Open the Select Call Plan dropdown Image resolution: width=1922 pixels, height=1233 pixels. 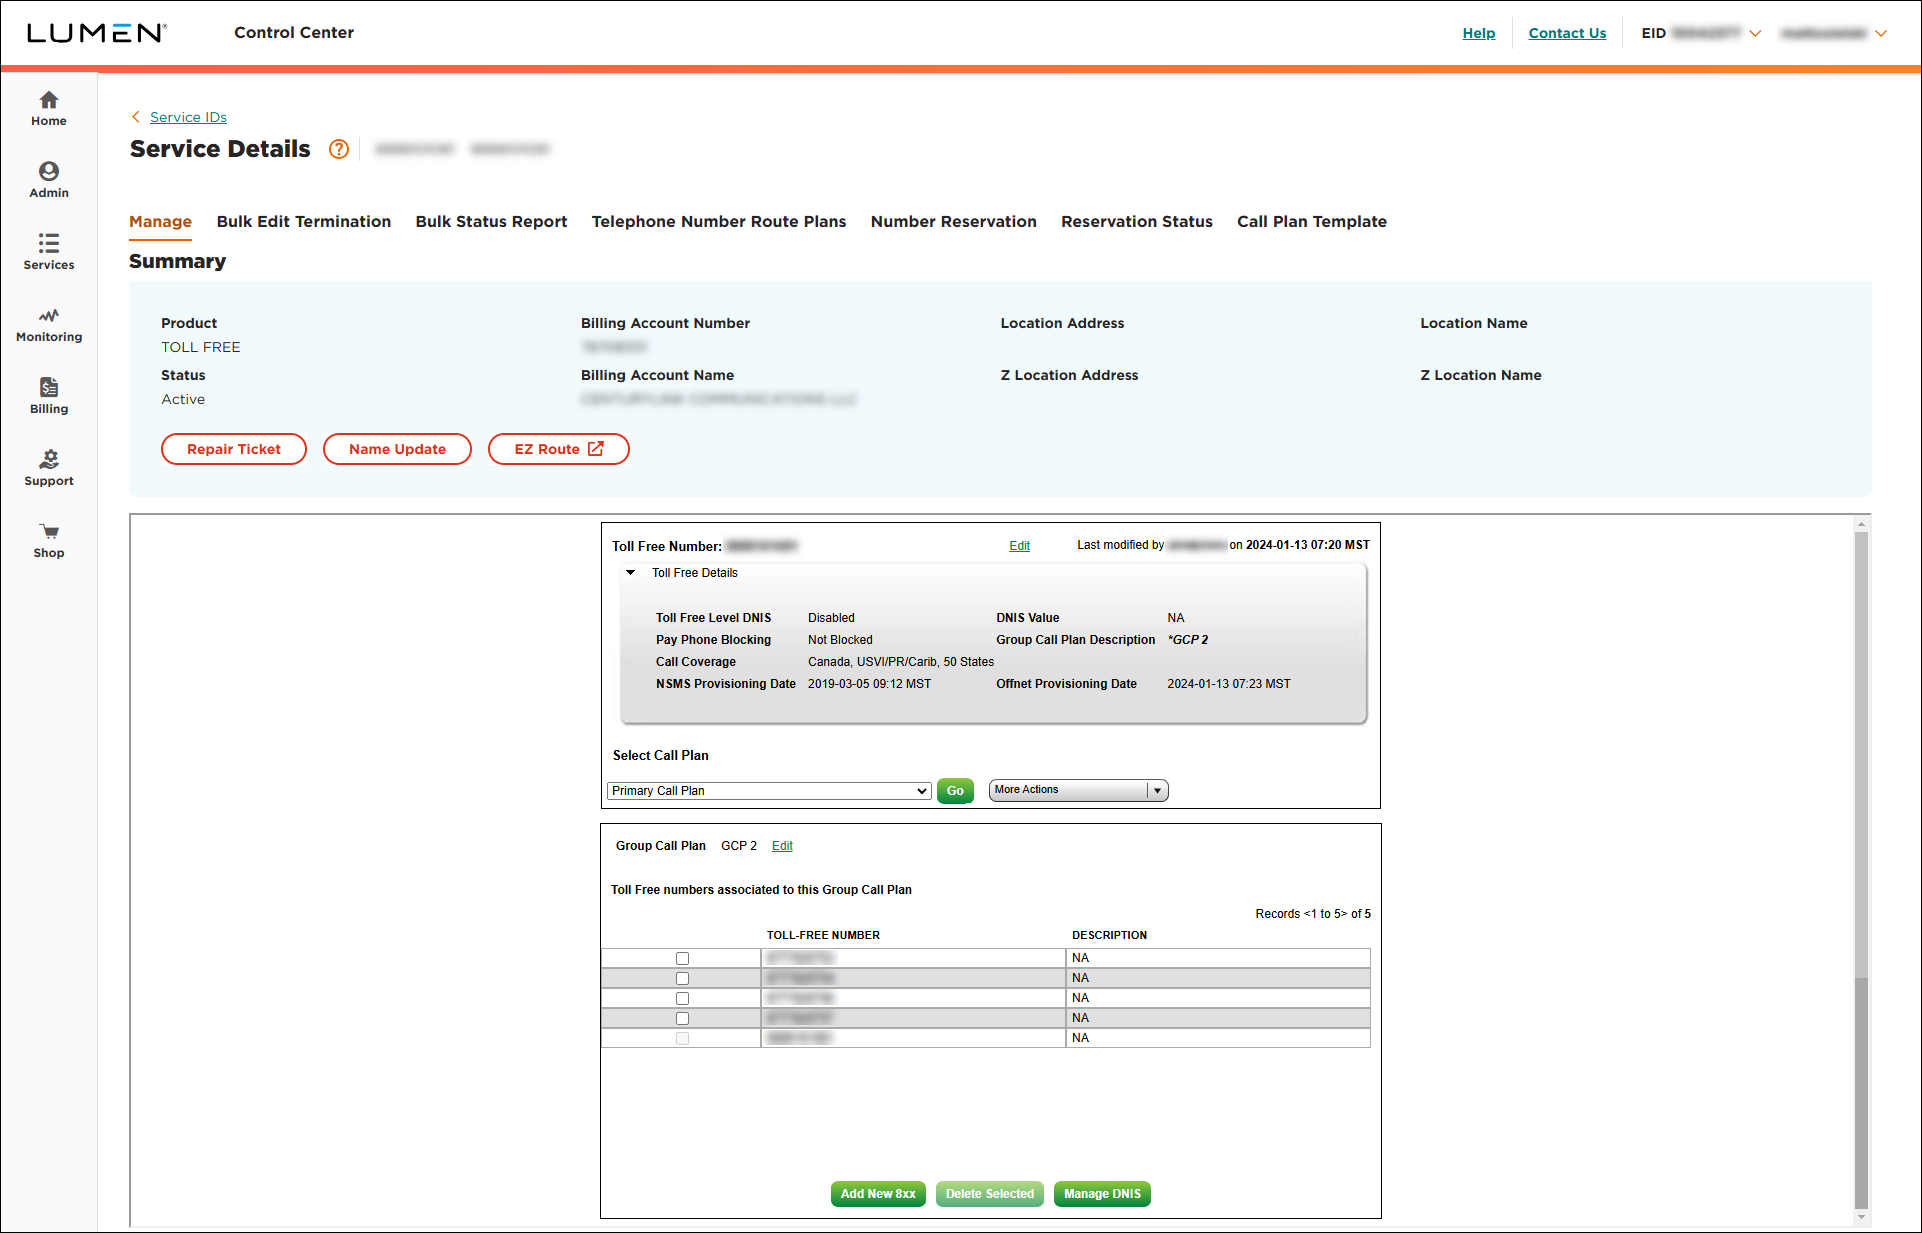(768, 790)
